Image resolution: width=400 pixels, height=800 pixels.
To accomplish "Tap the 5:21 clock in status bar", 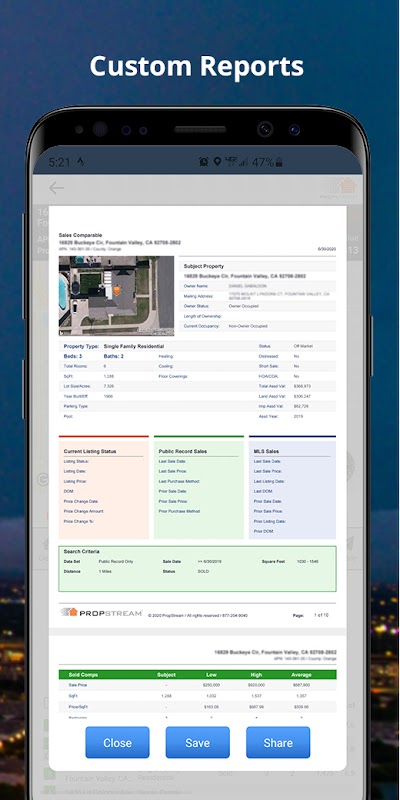I will (x=59, y=162).
